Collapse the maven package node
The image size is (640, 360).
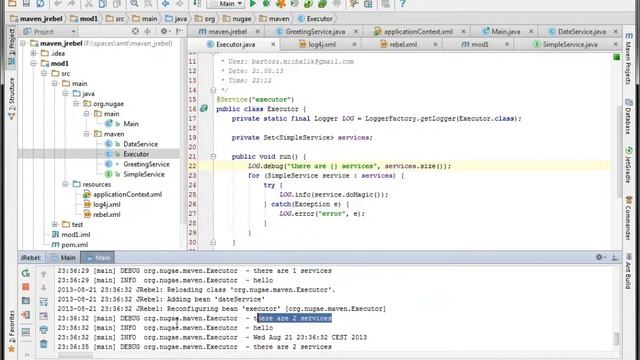87,134
